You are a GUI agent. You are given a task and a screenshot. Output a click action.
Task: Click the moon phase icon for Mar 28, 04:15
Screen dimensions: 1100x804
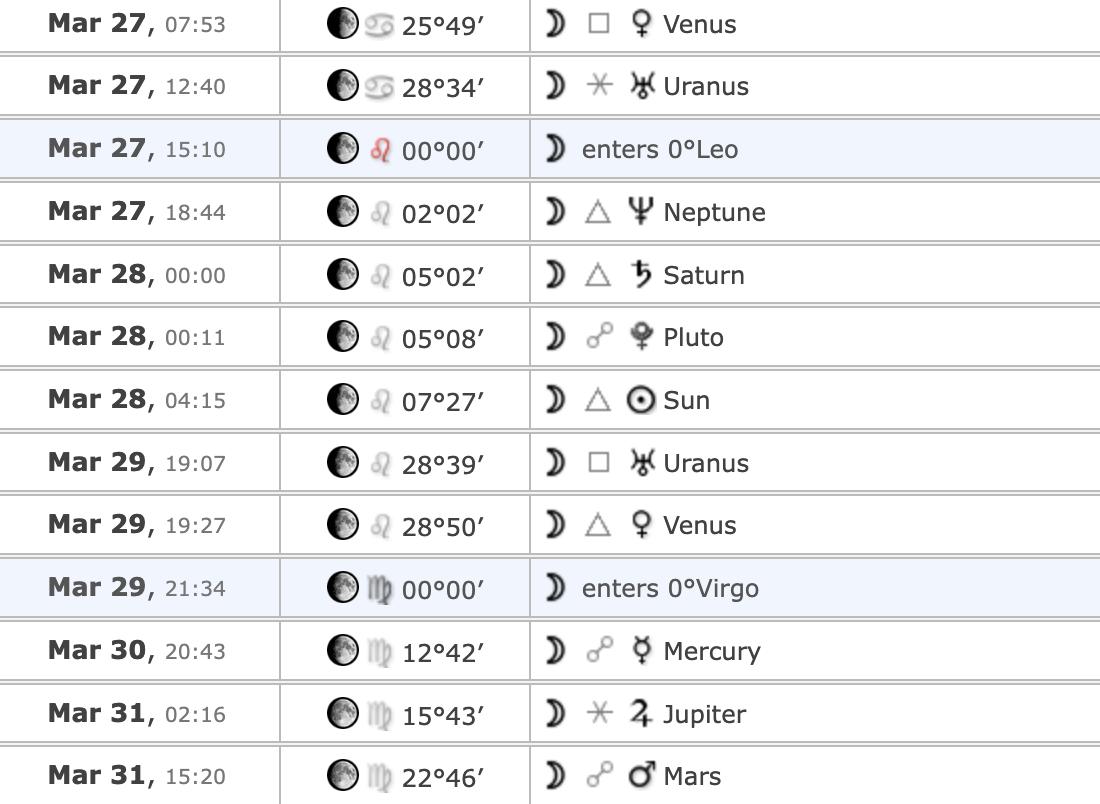click(x=343, y=399)
